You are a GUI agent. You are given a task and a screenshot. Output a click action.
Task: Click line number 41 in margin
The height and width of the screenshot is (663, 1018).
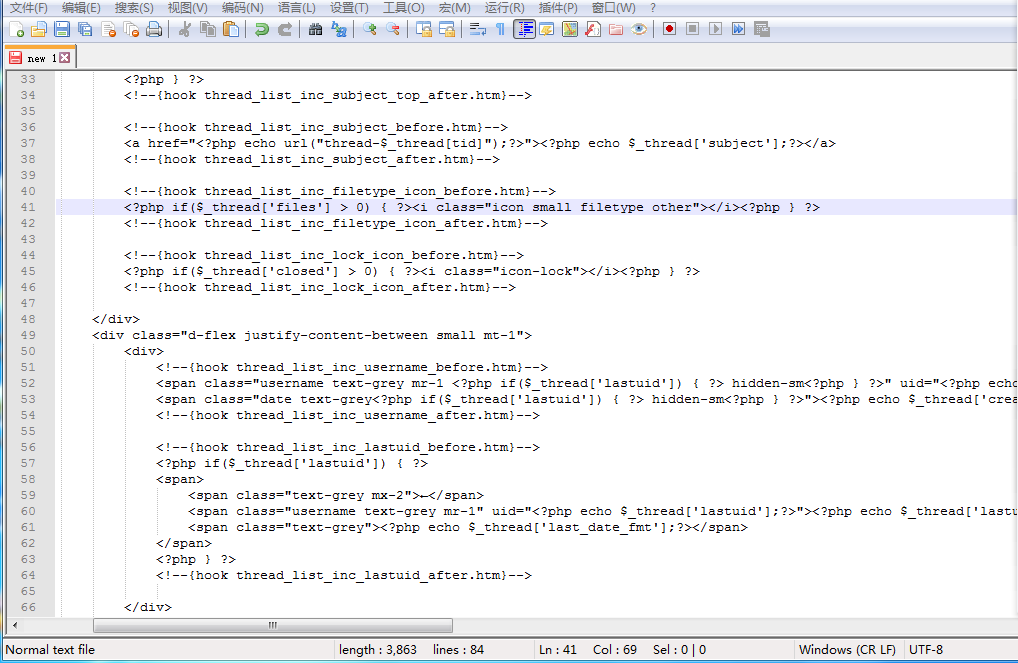(x=28, y=207)
